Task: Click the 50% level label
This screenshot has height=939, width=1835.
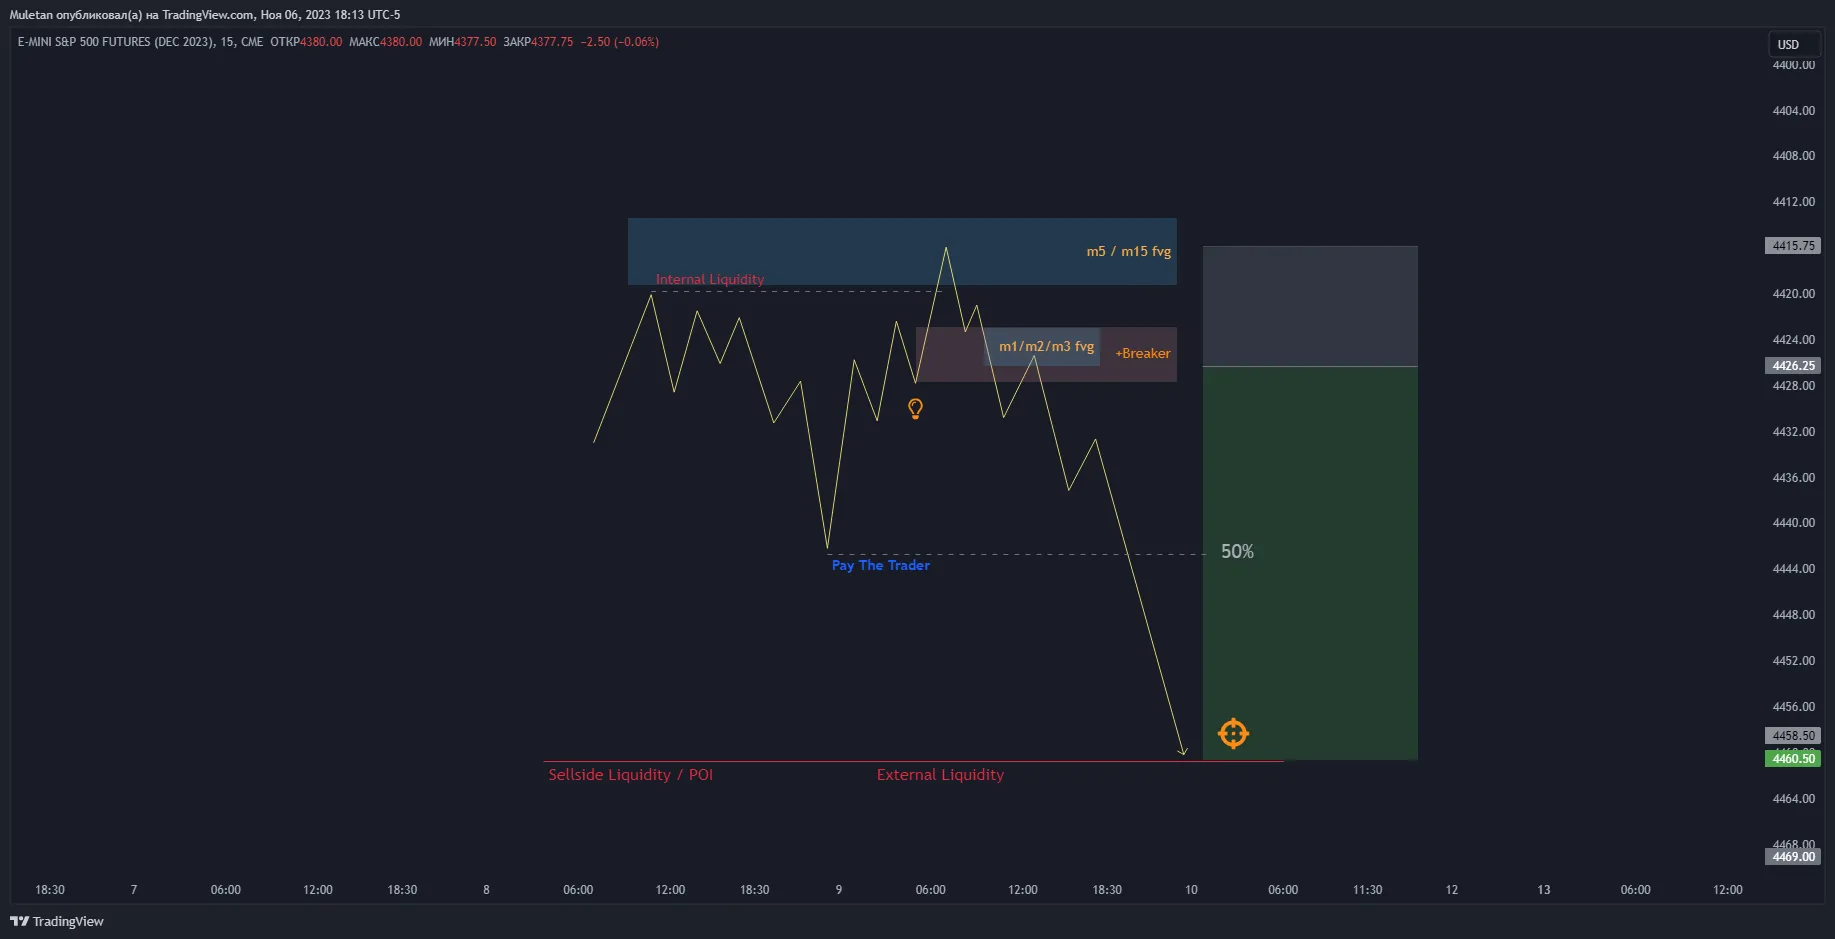Action: pyautogui.click(x=1237, y=552)
